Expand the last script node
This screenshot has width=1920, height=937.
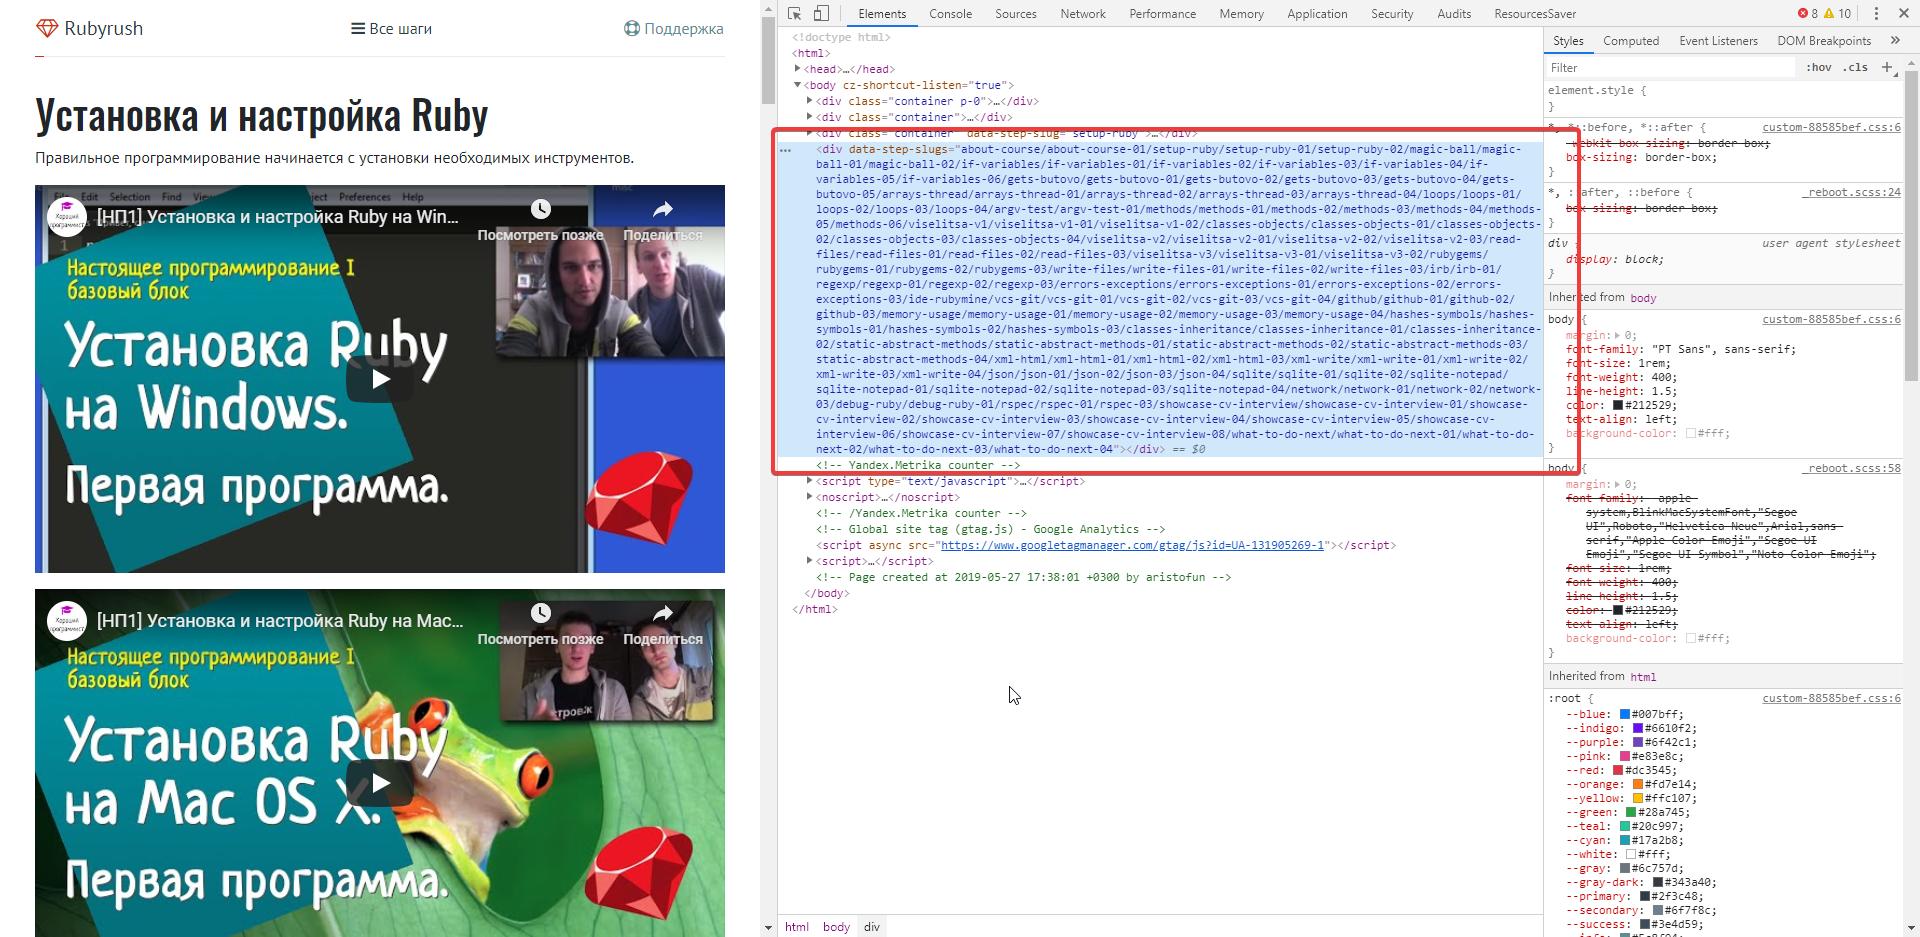click(x=810, y=561)
